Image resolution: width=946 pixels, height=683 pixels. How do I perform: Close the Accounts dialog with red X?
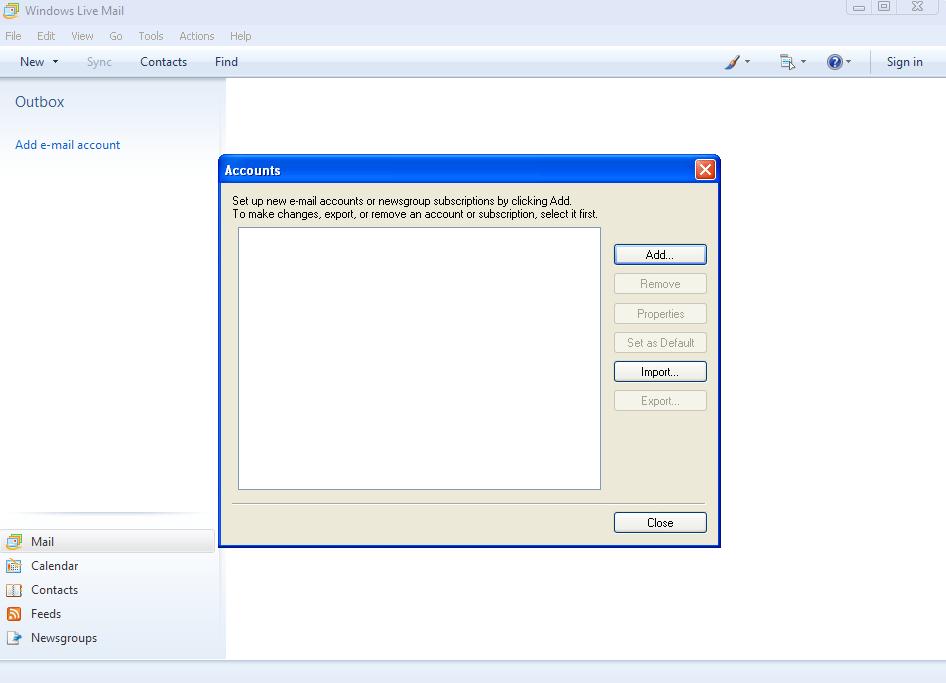[x=705, y=170]
